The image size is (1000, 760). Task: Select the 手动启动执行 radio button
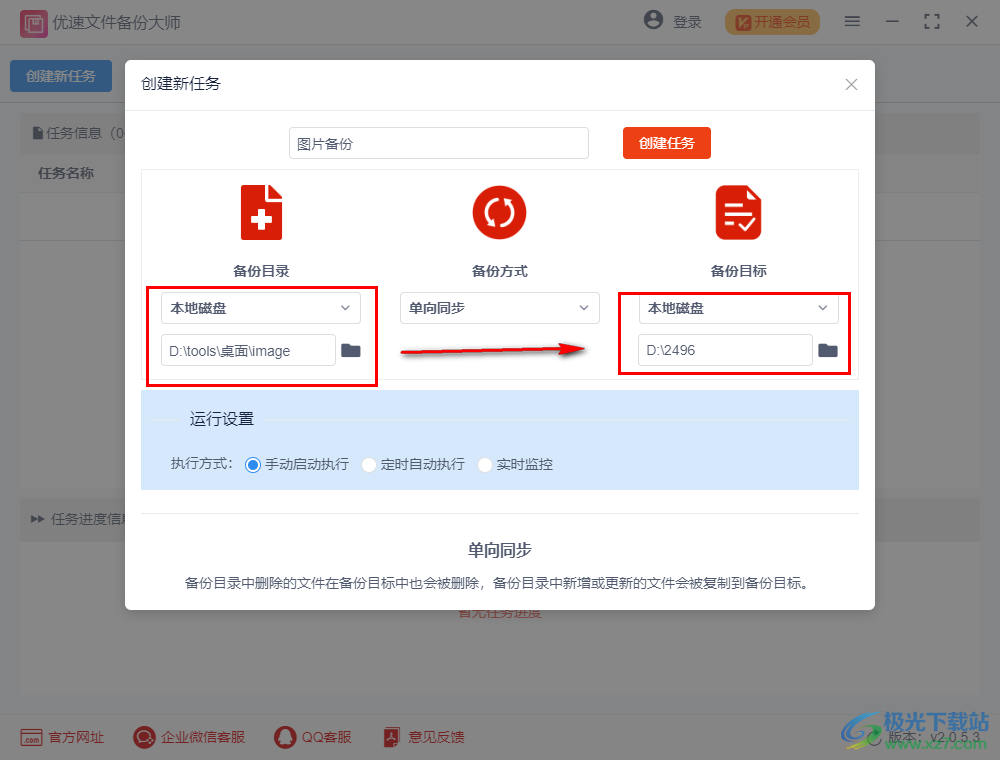click(x=253, y=464)
